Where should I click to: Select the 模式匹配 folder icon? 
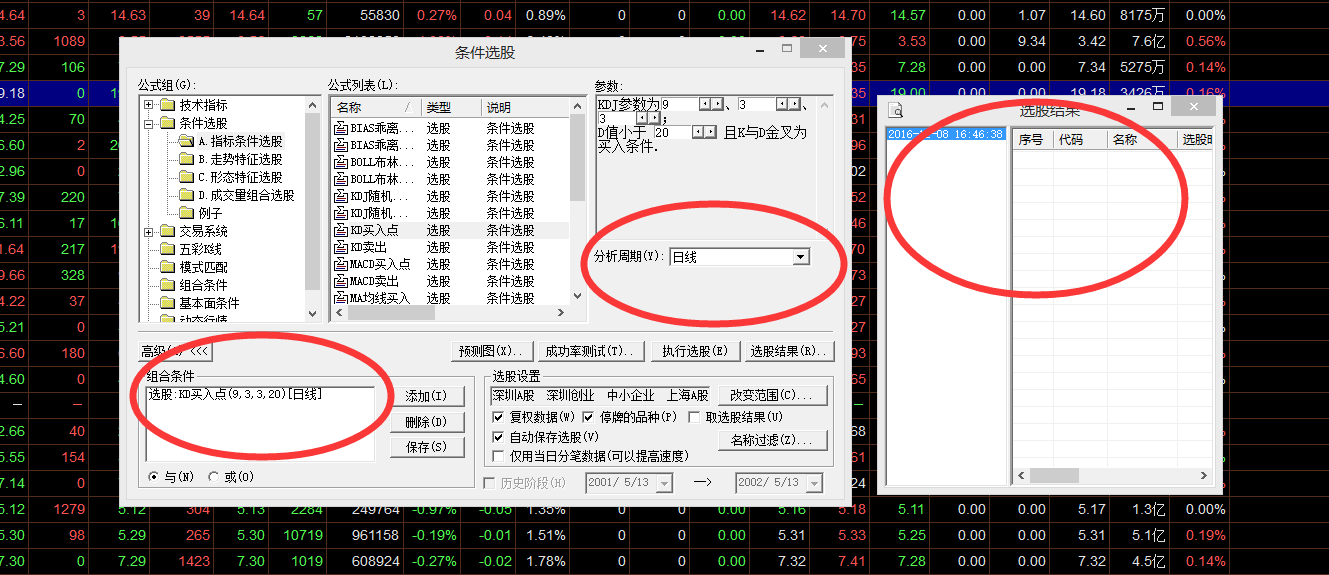[x=167, y=267]
